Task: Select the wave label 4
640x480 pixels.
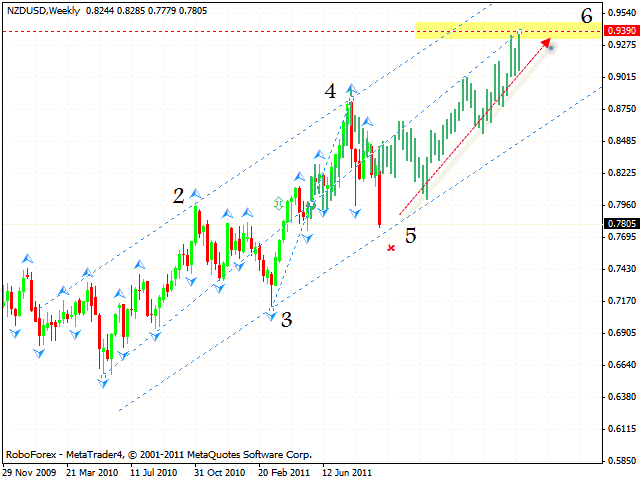Action: (x=329, y=91)
